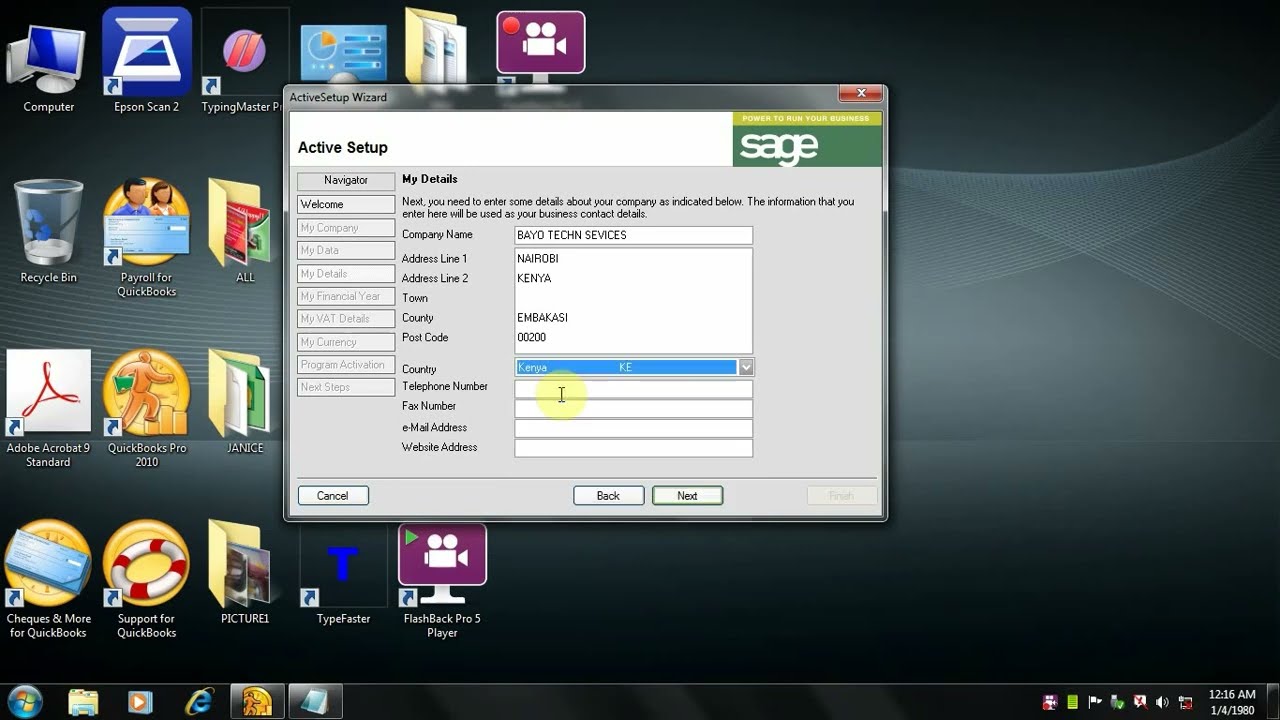
Task: Select the Welcome step in the sidebar
Action: pos(346,204)
